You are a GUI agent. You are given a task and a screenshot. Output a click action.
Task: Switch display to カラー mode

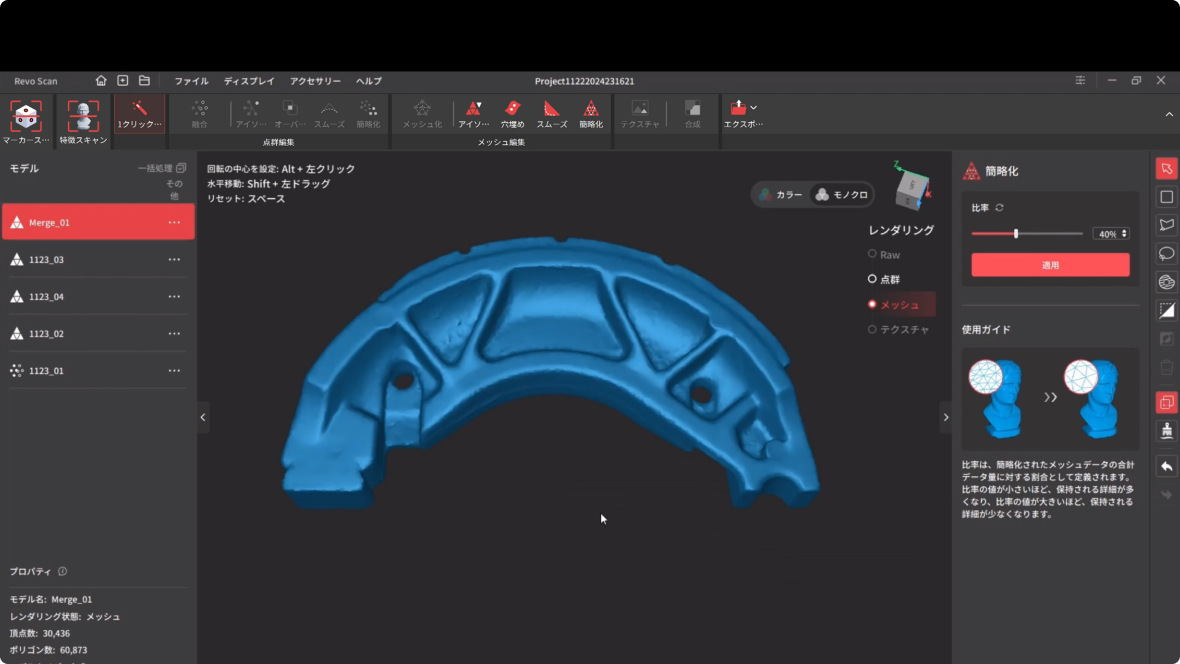click(x=781, y=195)
